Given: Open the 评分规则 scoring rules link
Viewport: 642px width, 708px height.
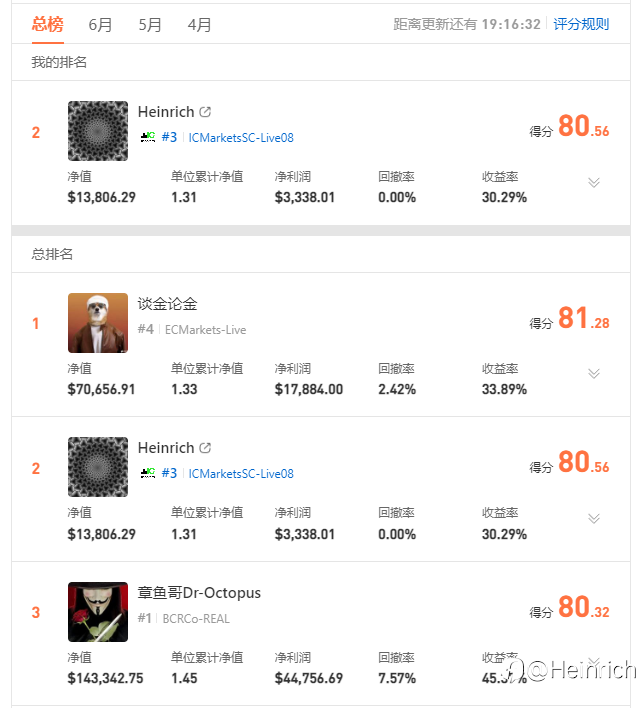Looking at the screenshot, I should (x=582, y=24).
